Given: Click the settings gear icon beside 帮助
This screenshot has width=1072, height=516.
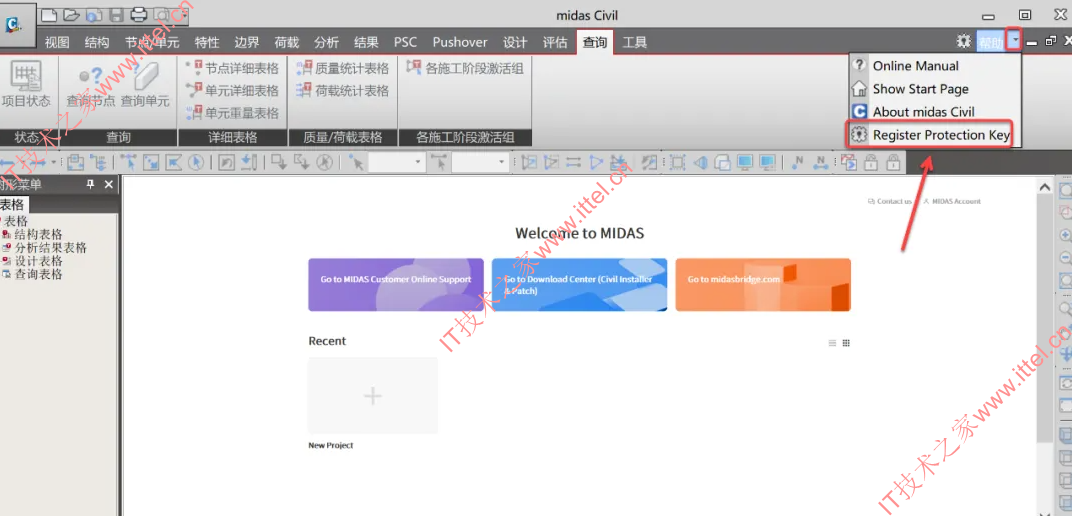Looking at the screenshot, I should (963, 42).
